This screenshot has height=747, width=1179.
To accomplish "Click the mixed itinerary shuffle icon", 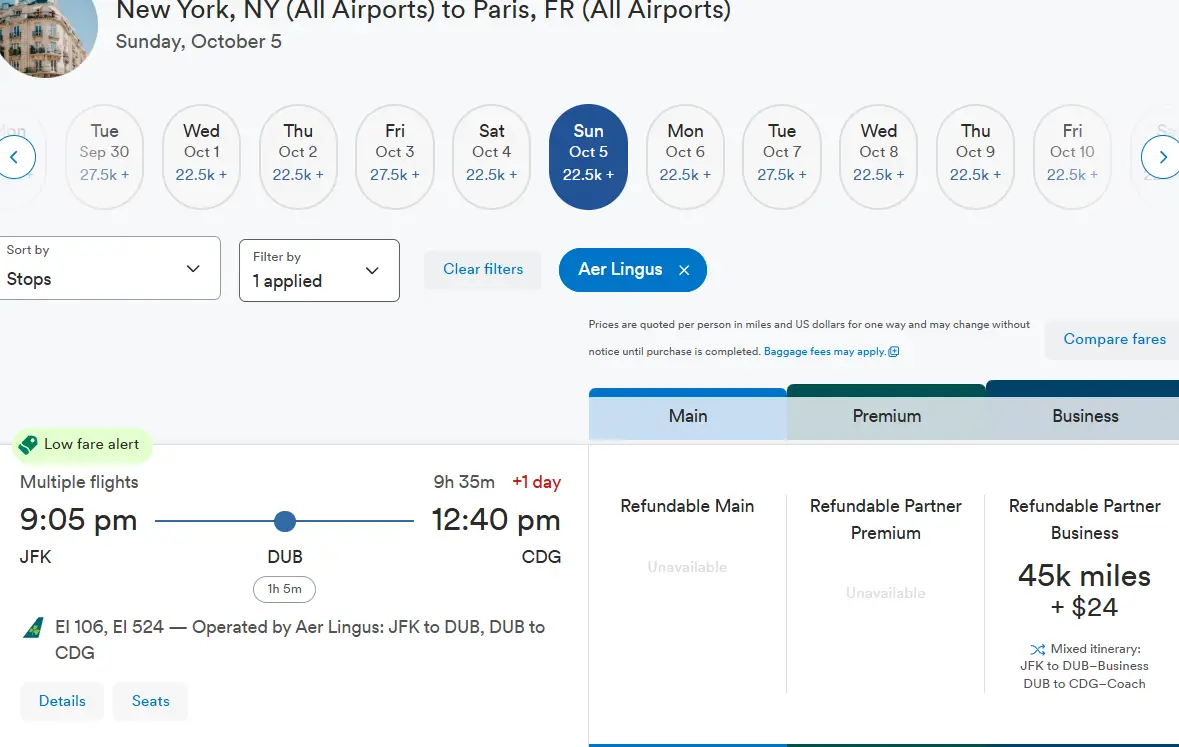I will click(1038, 649).
